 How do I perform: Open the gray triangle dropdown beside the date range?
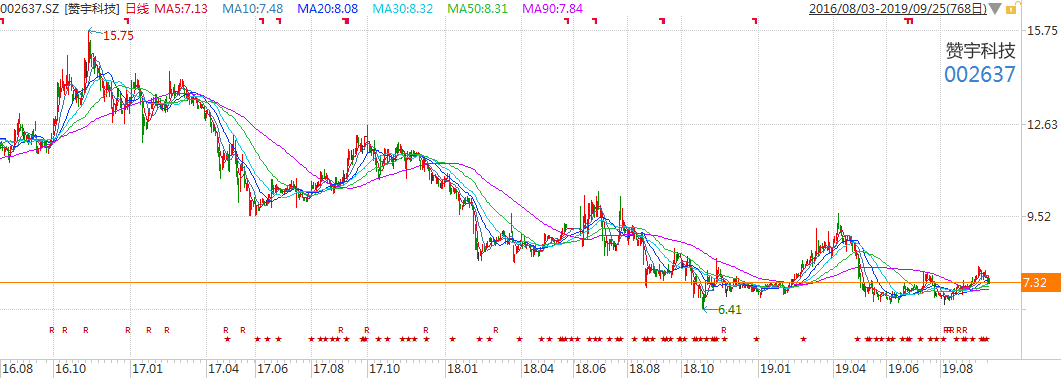(x=995, y=9)
